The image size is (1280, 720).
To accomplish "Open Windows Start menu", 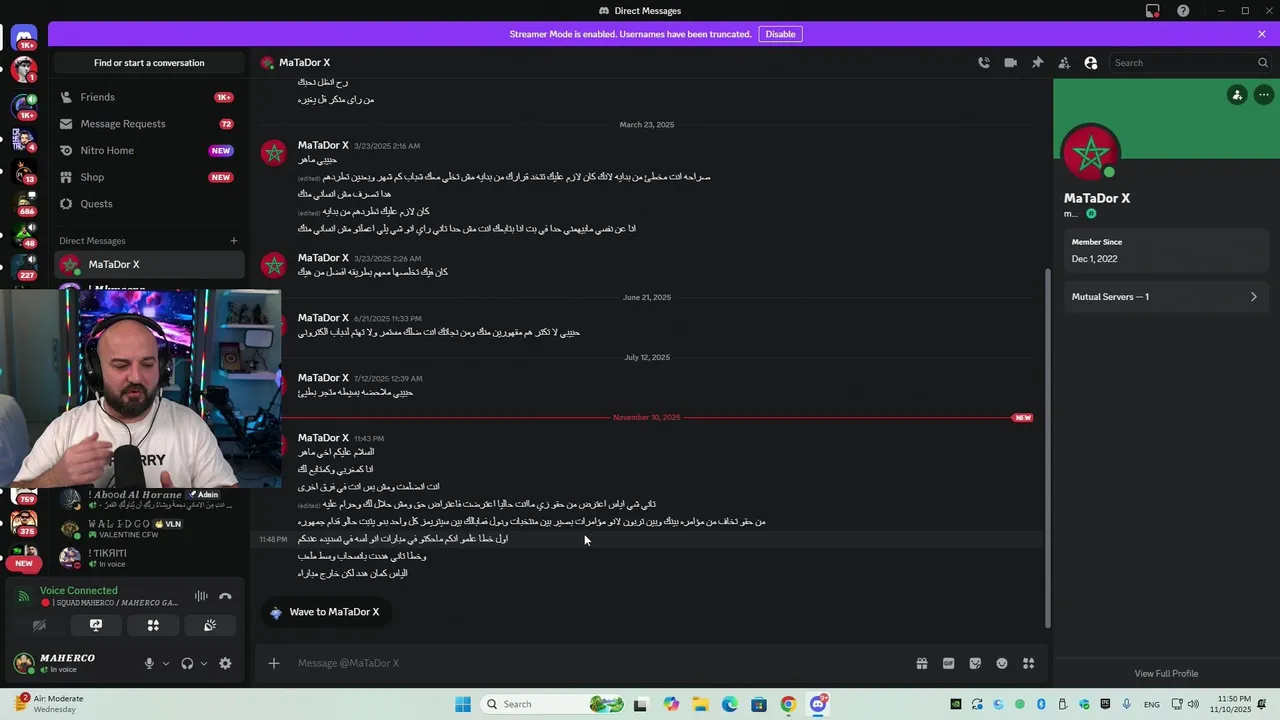I will [x=463, y=704].
